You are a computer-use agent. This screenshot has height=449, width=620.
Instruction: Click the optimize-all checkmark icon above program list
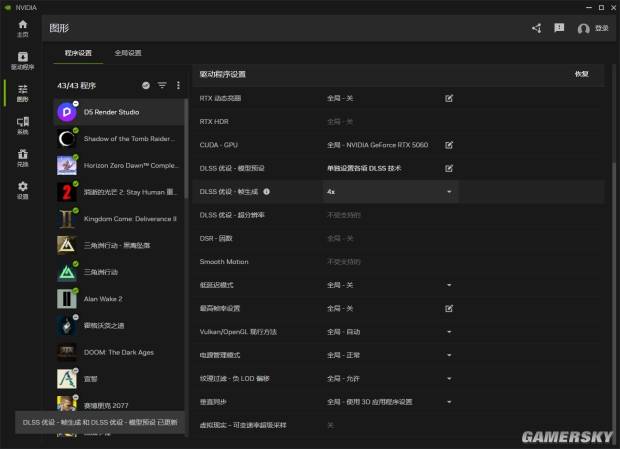point(146,85)
